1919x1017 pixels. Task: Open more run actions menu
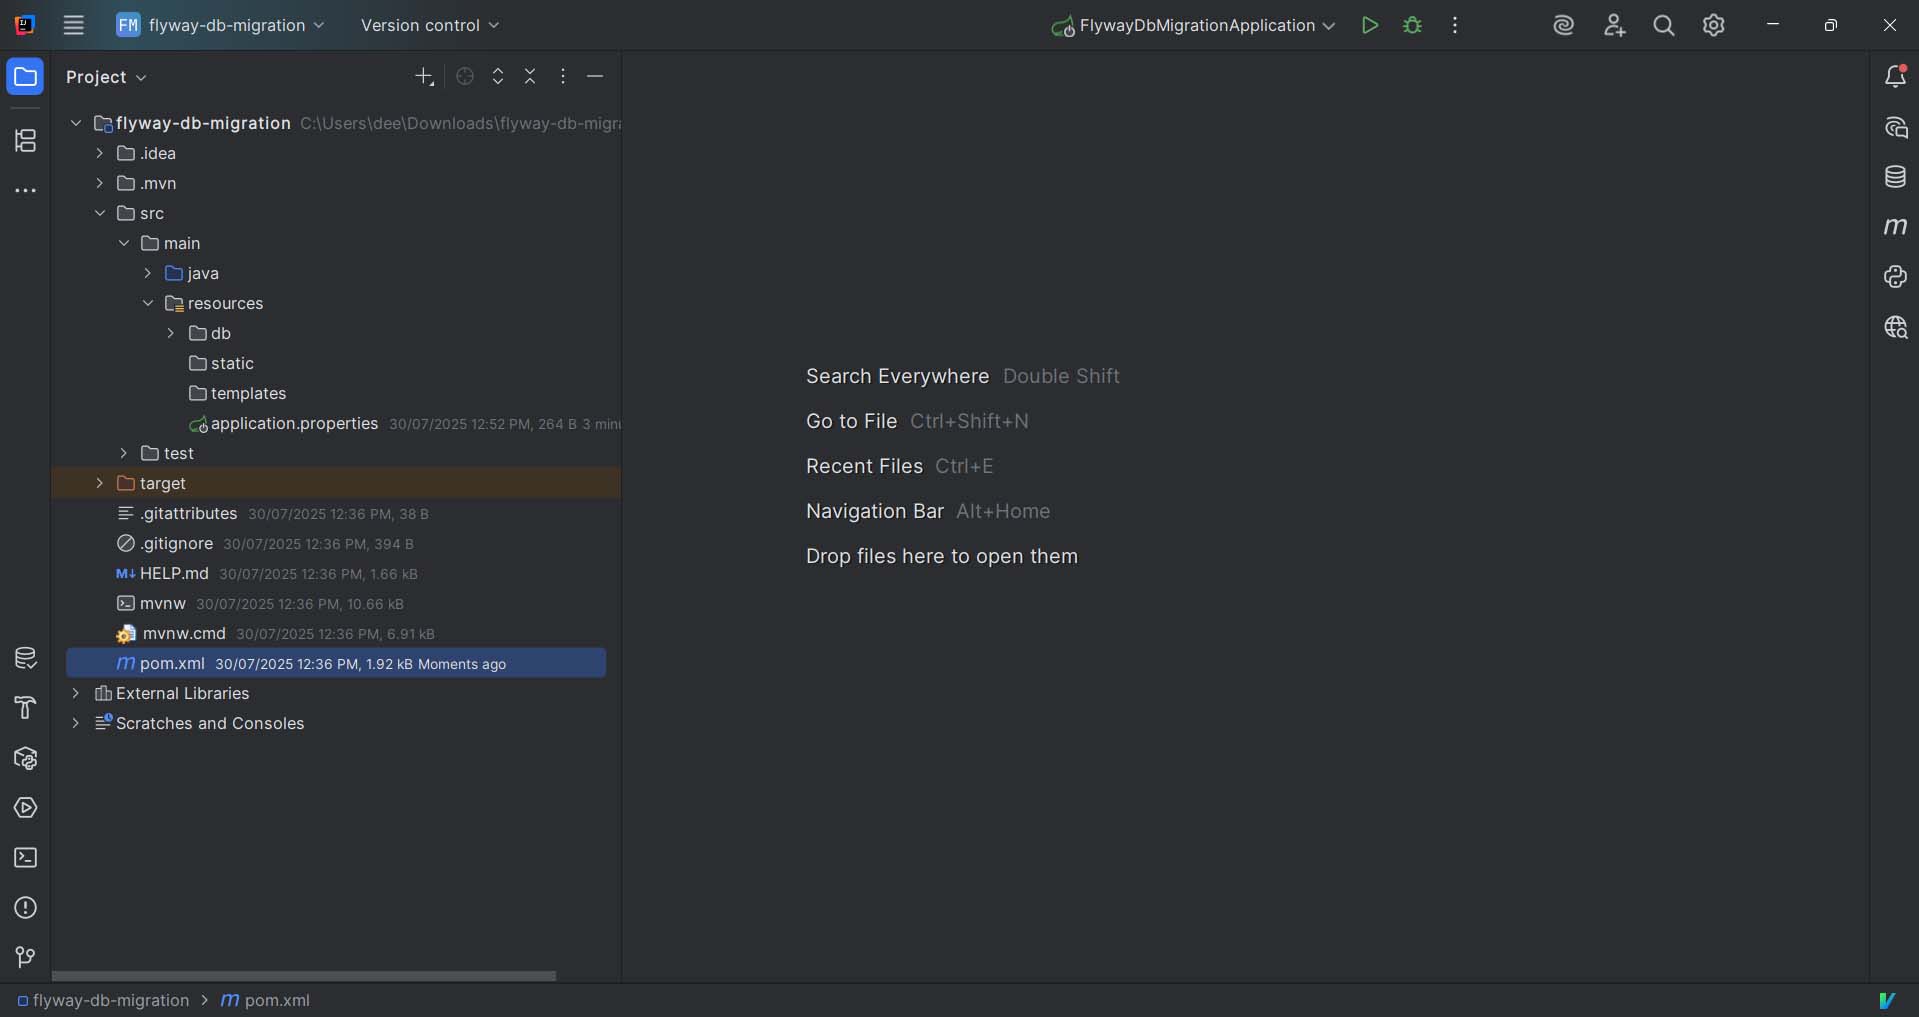point(1455,26)
